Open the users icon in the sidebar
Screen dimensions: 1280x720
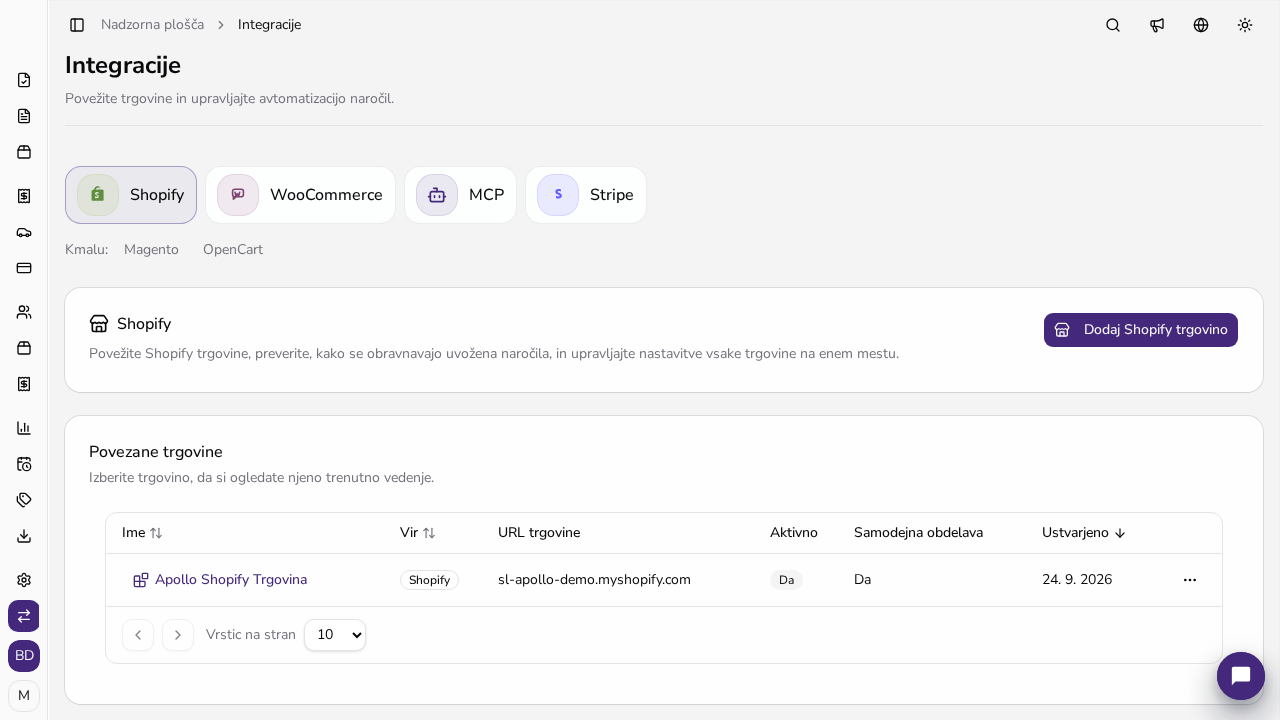24,312
